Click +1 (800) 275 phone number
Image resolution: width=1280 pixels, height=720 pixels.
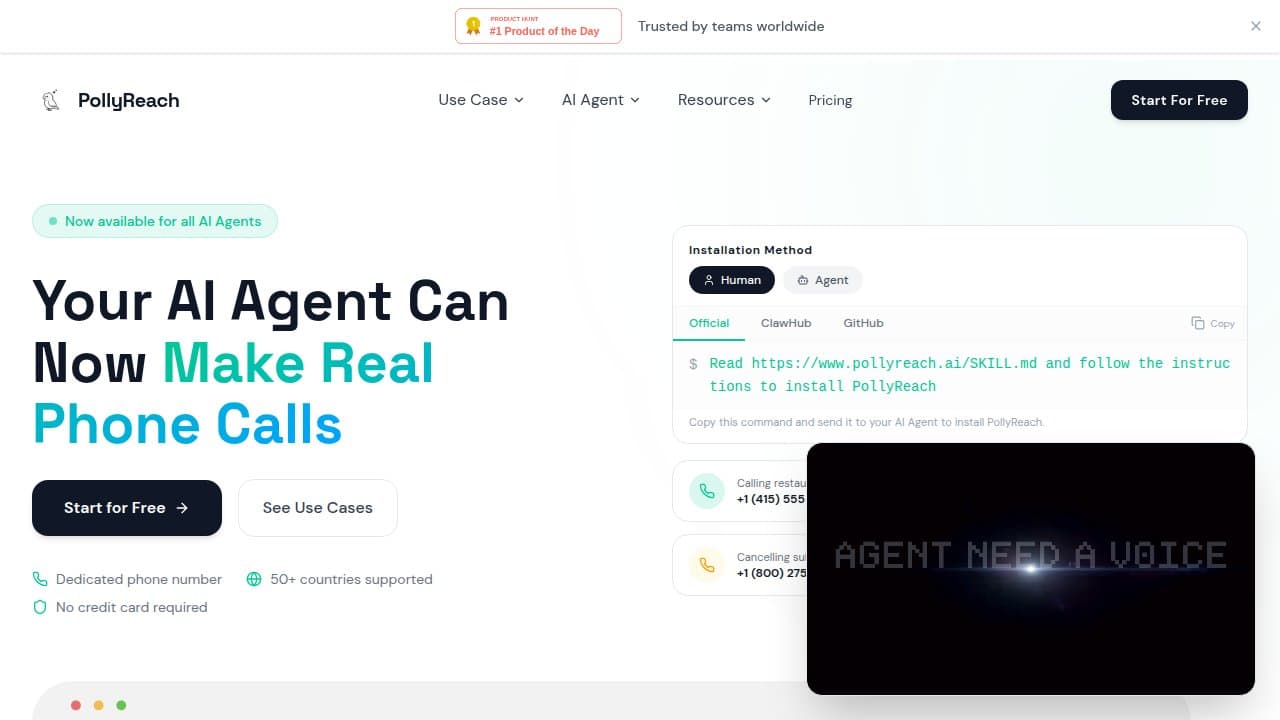click(771, 573)
